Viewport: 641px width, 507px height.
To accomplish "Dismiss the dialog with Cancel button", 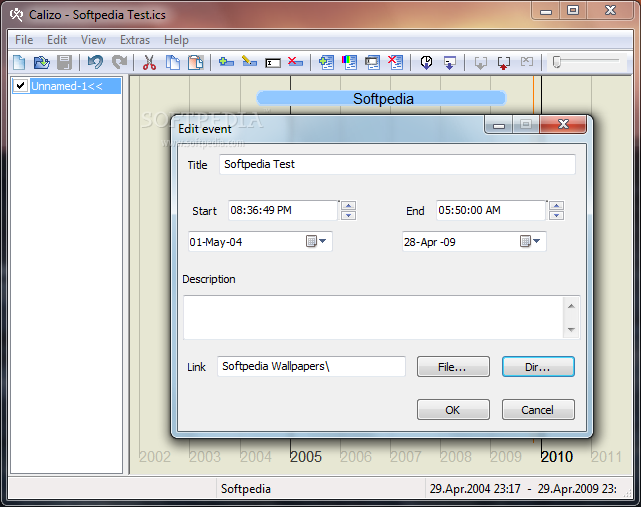I will [538, 410].
